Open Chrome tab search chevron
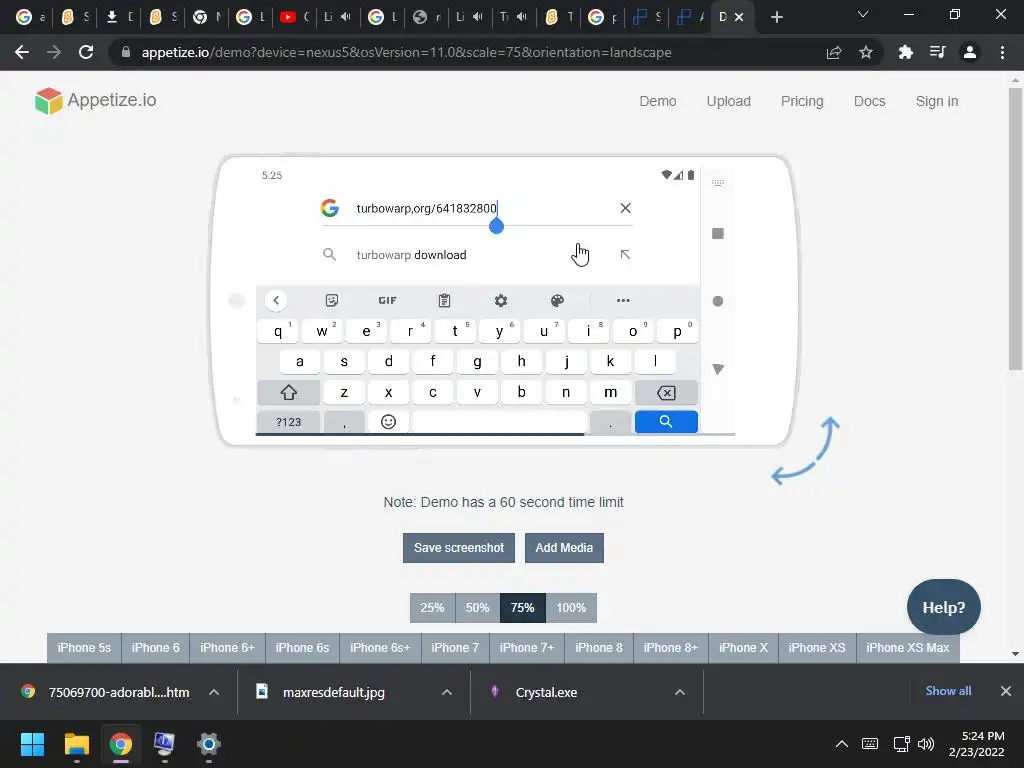This screenshot has width=1024, height=768. point(863,14)
